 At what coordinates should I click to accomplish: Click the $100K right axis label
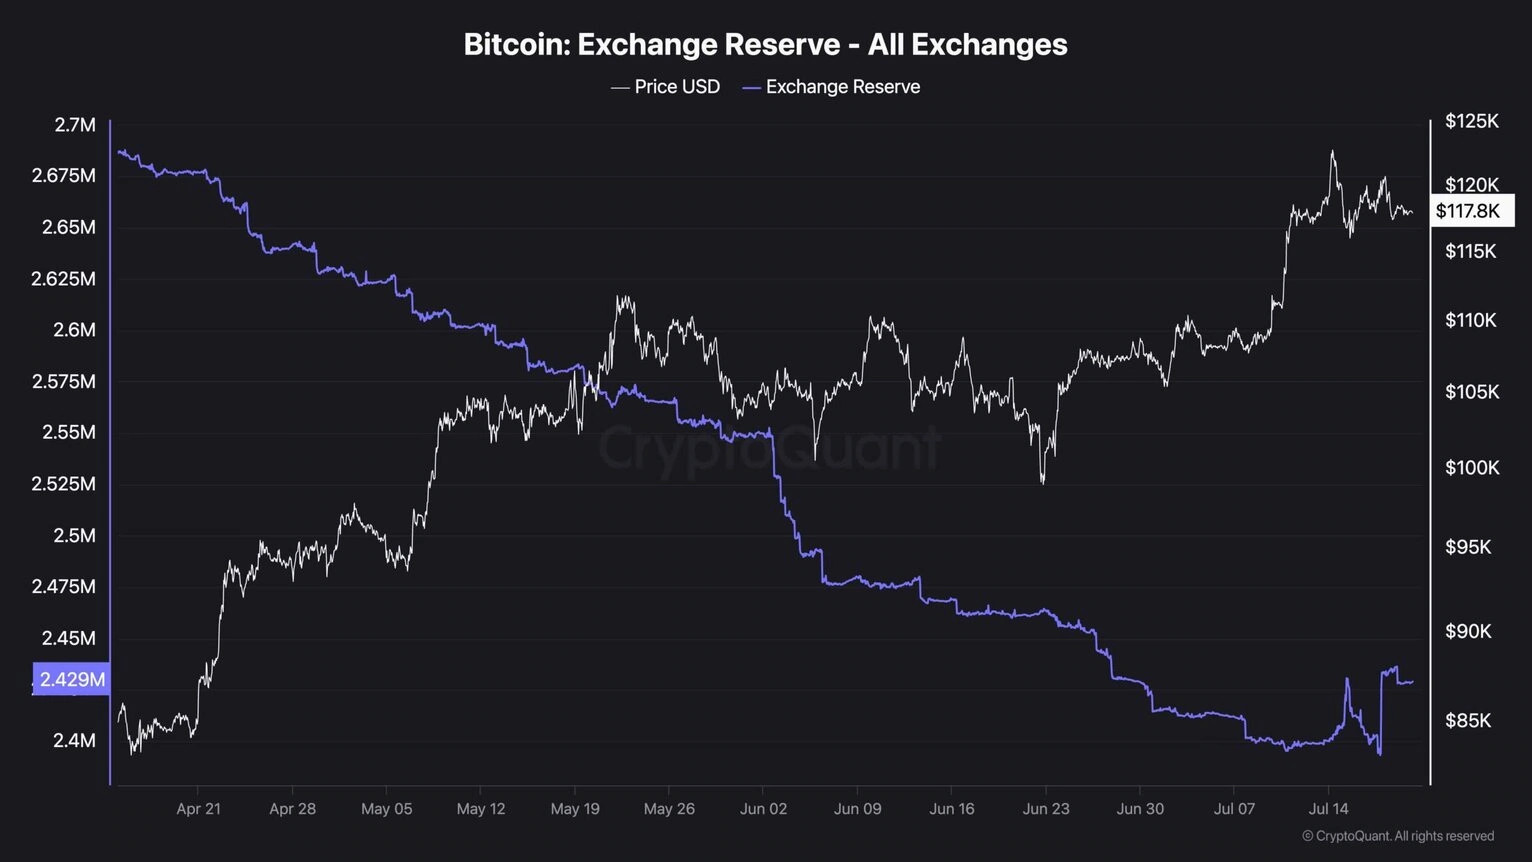(x=1472, y=468)
